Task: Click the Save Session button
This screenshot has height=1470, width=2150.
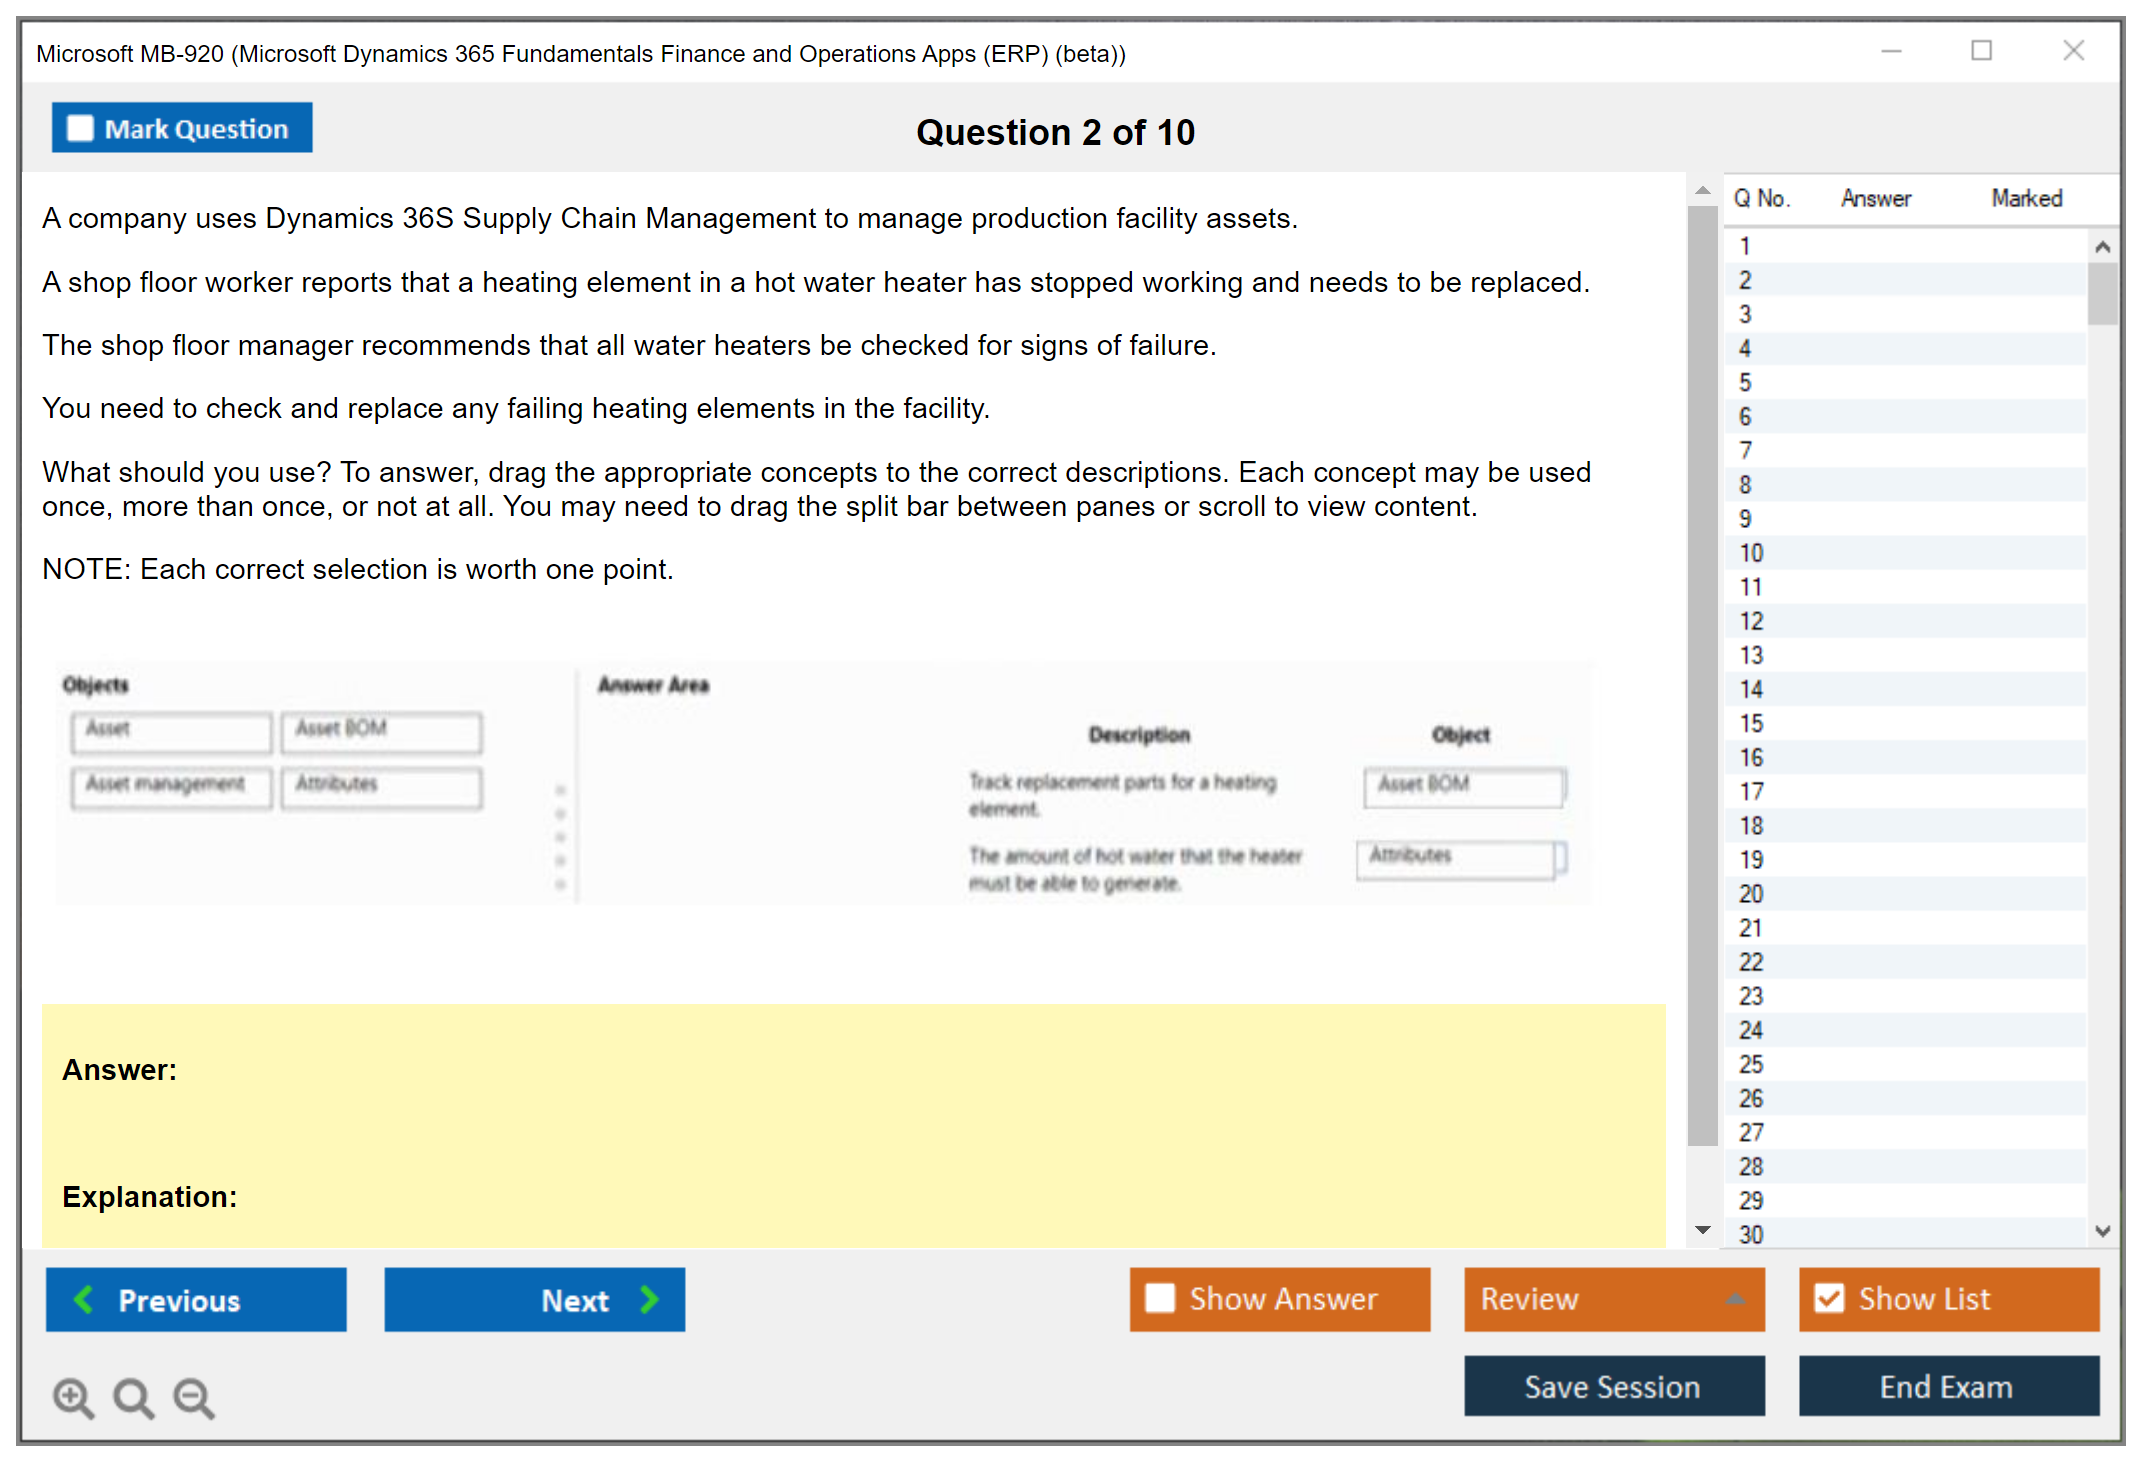Action: (x=1613, y=1387)
